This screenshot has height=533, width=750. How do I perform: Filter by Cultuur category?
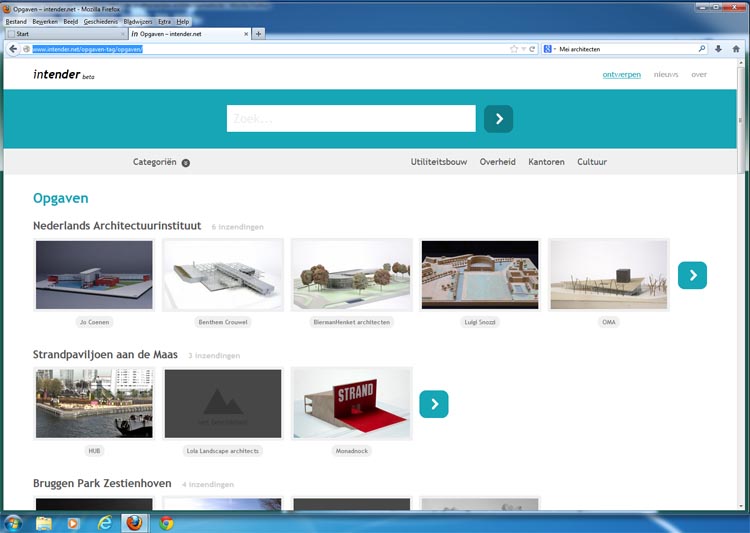[x=592, y=162]
